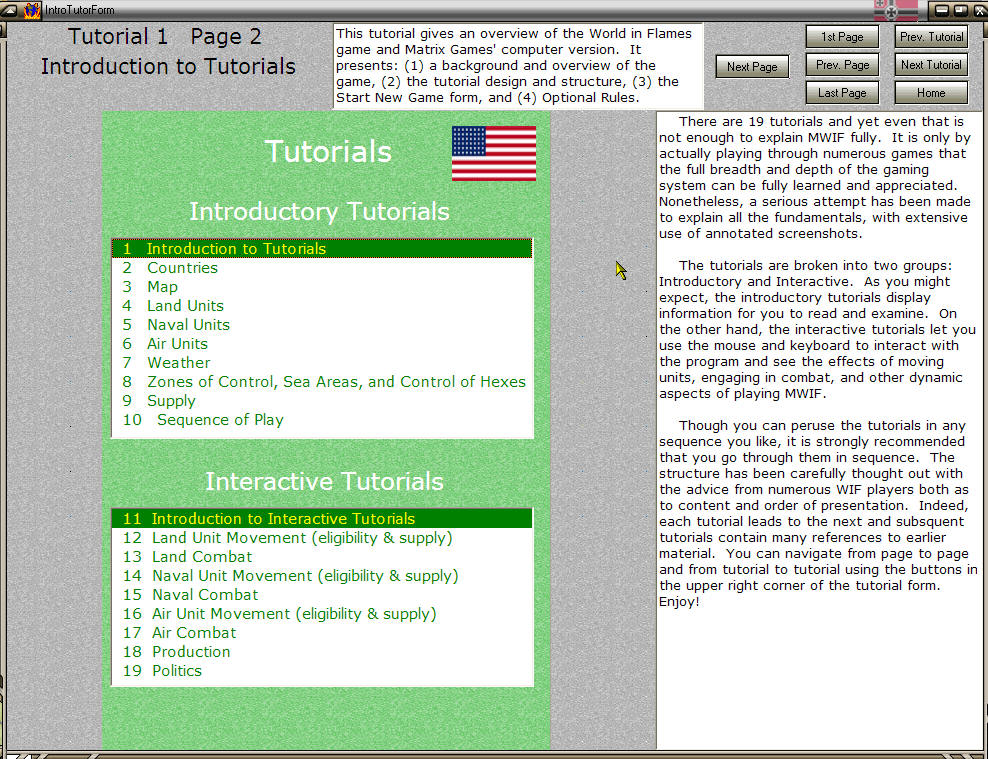Open the Supply tutorial
The image size is (988, 759).
pos(171,400)
